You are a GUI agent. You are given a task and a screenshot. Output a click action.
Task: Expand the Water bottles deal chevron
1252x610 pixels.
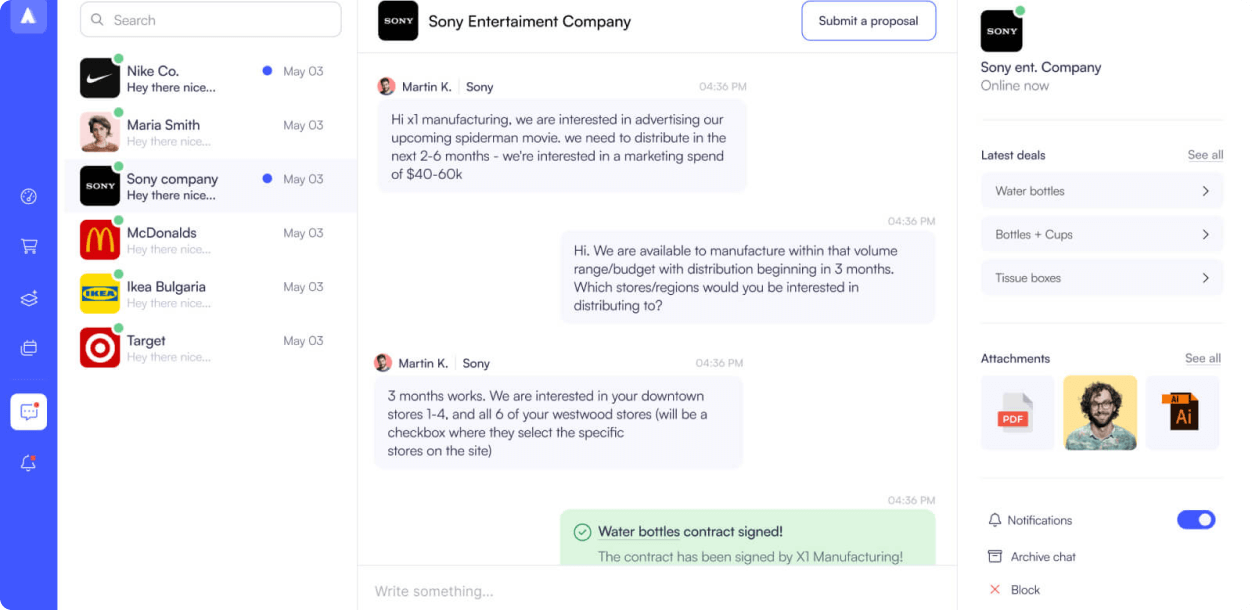pyautogui.click(x=1205, y=191)
